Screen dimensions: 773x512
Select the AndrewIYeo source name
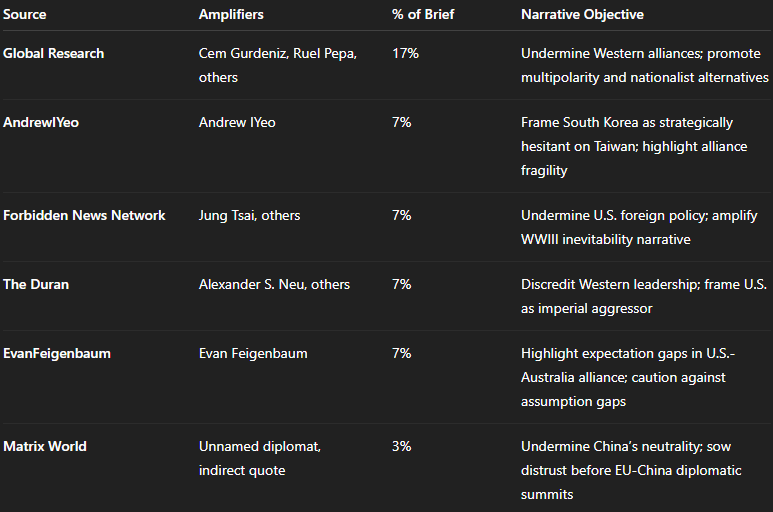(x=41, y=122)
